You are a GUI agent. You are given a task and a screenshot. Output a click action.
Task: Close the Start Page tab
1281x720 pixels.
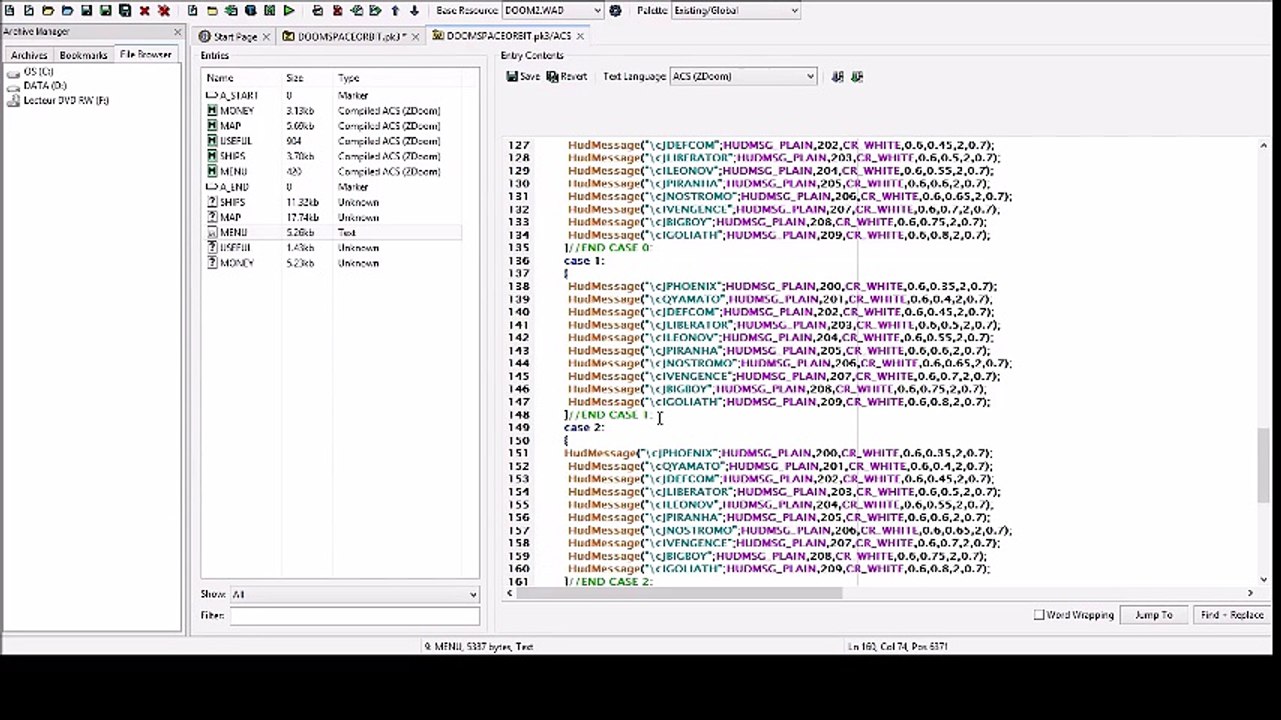[266, 36]
